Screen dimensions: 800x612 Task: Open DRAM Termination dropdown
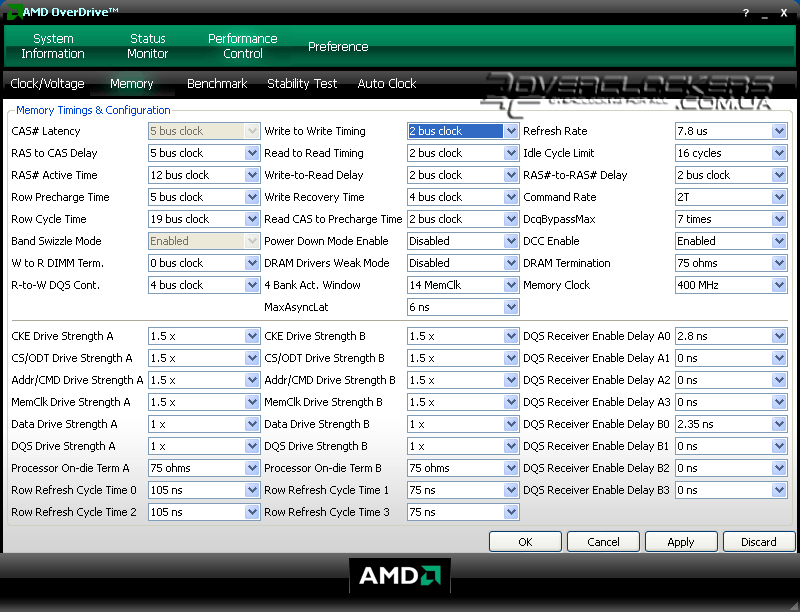tap(779, 263)
